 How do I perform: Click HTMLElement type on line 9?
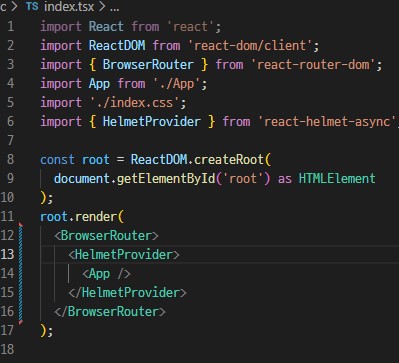[x=337, y=179]
